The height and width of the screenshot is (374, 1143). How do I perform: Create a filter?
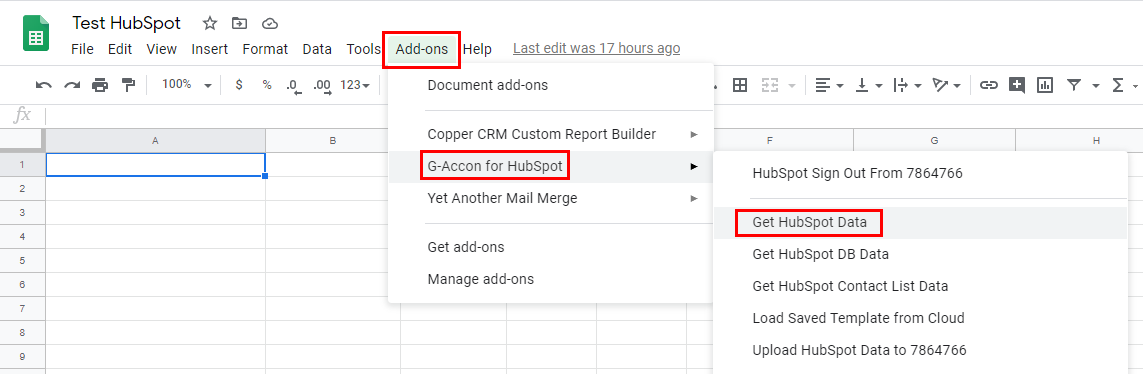(x=1074, y=85)
